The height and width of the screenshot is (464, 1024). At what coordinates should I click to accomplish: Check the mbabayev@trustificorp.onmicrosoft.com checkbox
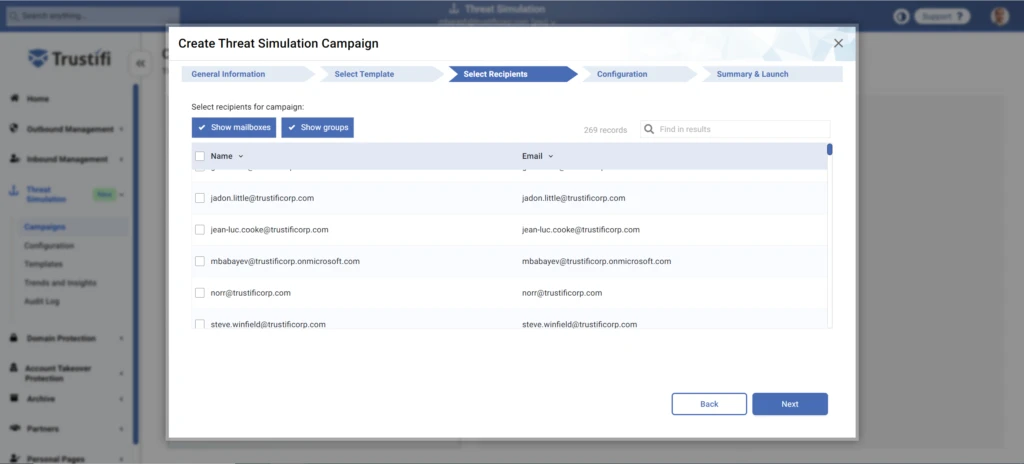point(200,261)
